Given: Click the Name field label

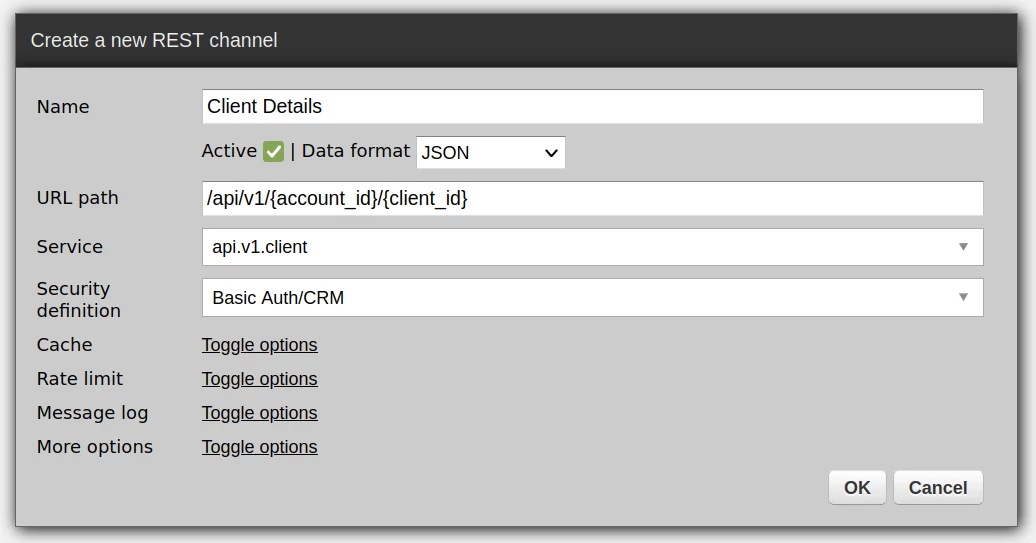Looking at the screenshot, I should click(x=63, y=107).
